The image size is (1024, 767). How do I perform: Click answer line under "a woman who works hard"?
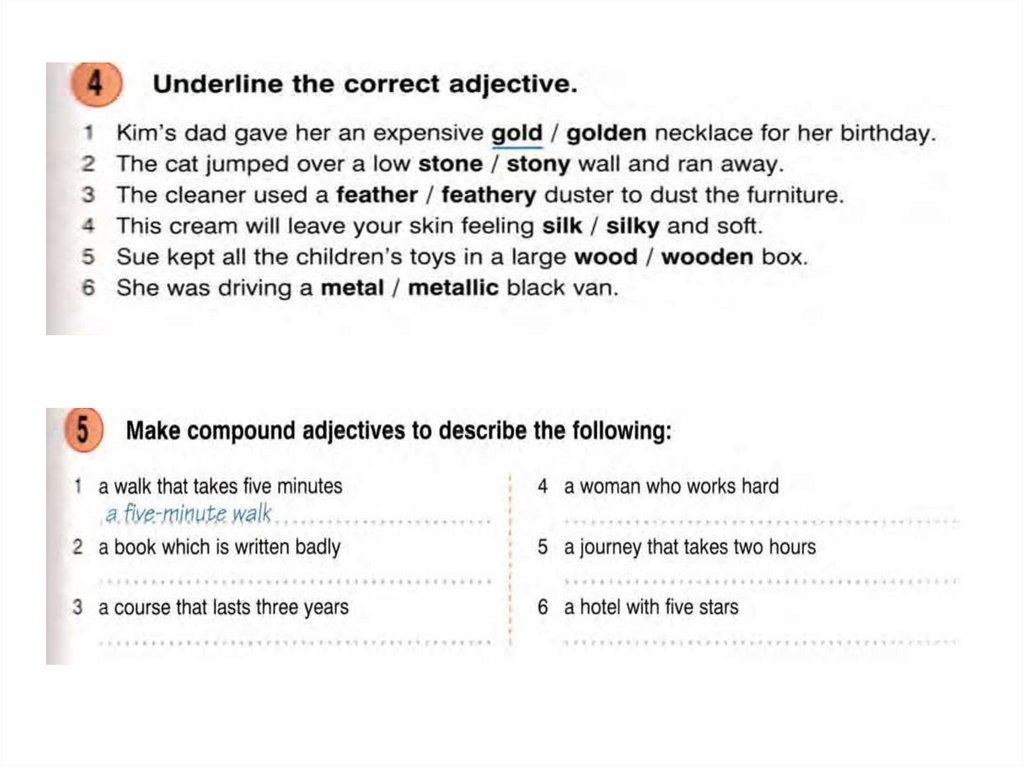pos(760,520)
